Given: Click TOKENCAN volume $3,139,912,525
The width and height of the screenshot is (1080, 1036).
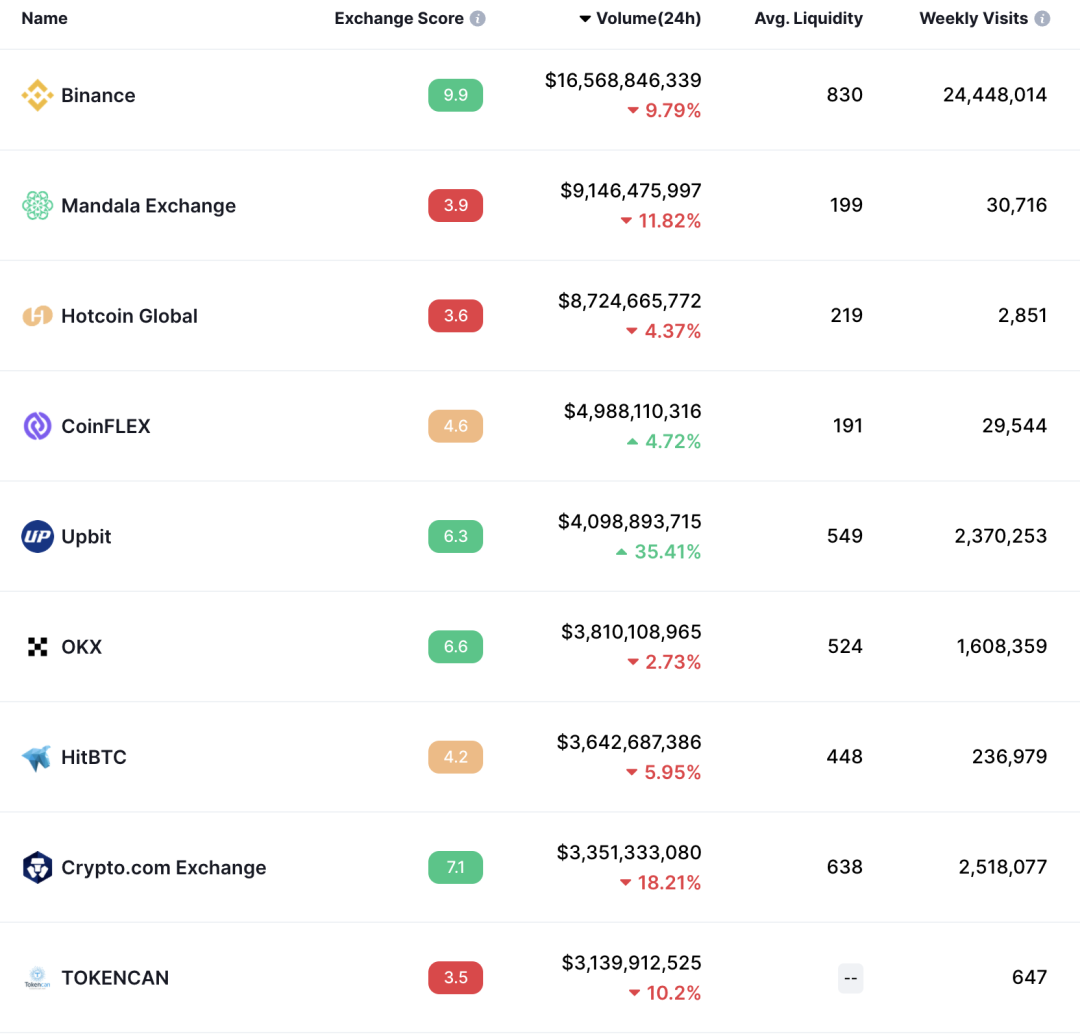Looking at the screenshot, I should pyautogui.click(x=631, y=963).
